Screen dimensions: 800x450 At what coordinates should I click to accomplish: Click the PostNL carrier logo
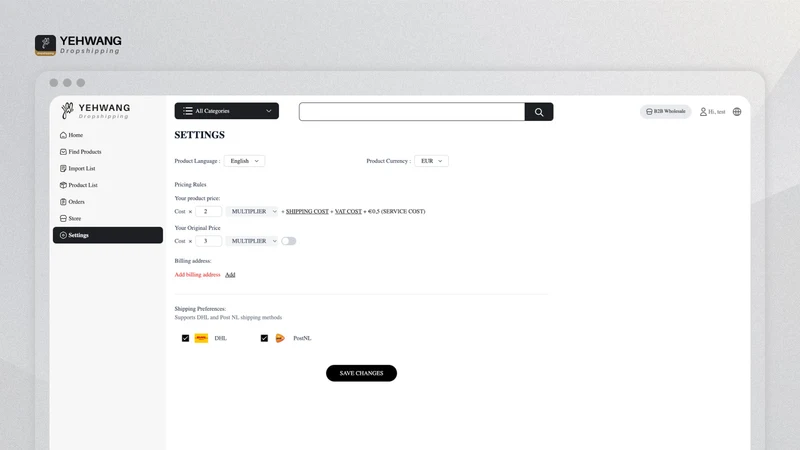pyautogui.click(x=280, y=338)
